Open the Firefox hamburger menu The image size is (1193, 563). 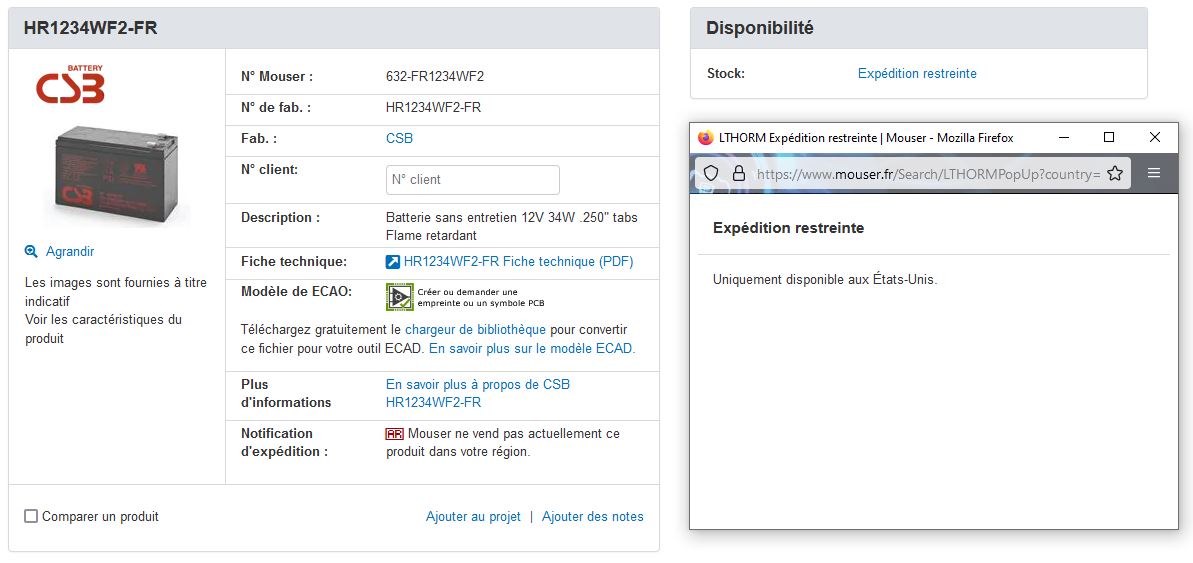point(1153,173)
